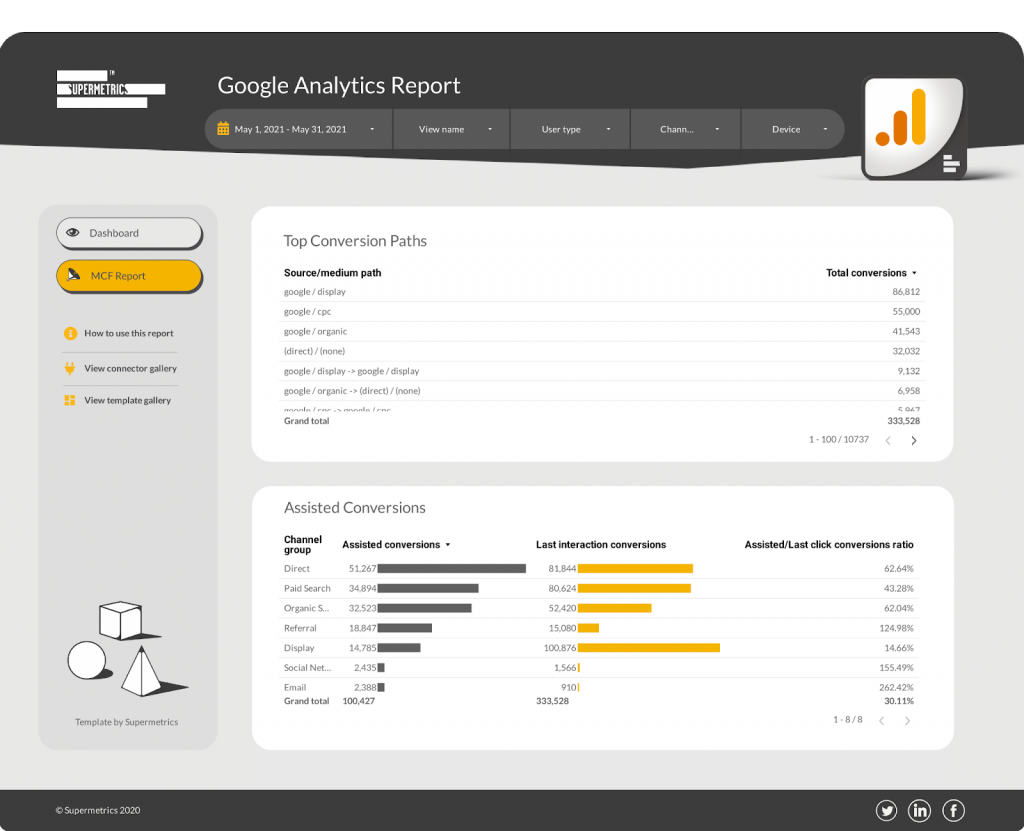
Task: Click the Paid Search channel label
Action: coord(307,589)
